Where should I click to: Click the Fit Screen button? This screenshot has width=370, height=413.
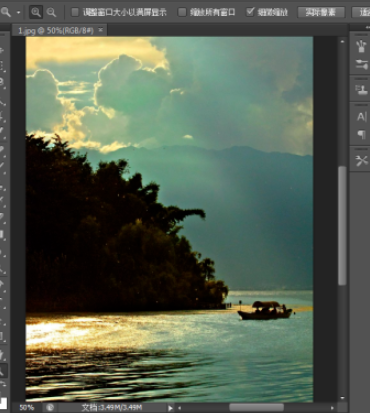click(361, 13)
